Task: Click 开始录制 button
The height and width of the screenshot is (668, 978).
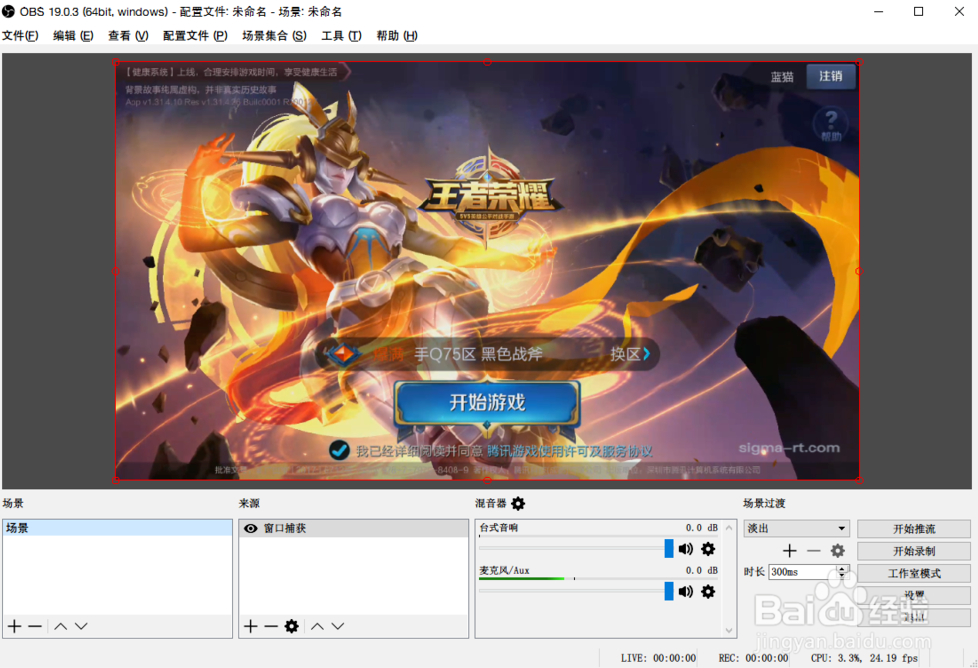Action: tap(914, 551)
